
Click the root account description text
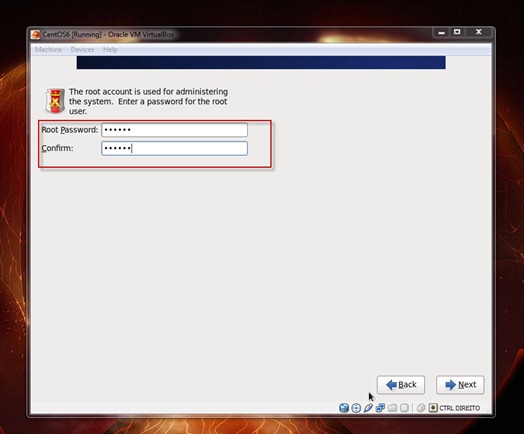coord(148,101)
